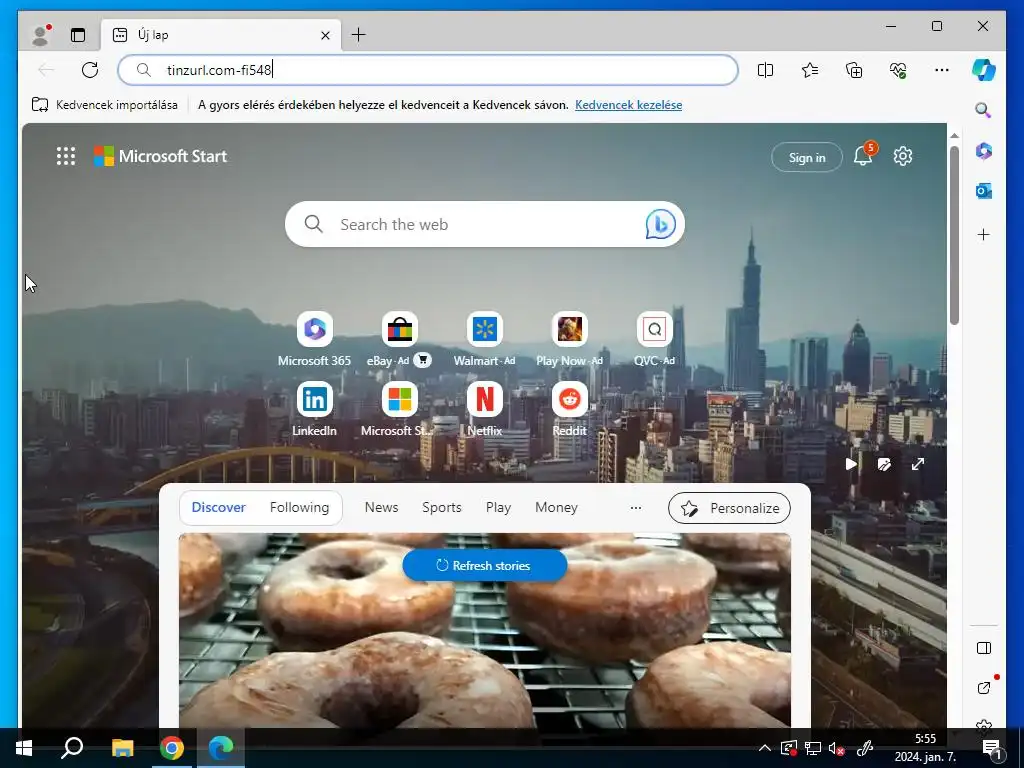The height and width of the screenshot is (768, 1024).
Task: Reload the page with the refresh icon
Action: pyautogui.click(x=90, y=70)
